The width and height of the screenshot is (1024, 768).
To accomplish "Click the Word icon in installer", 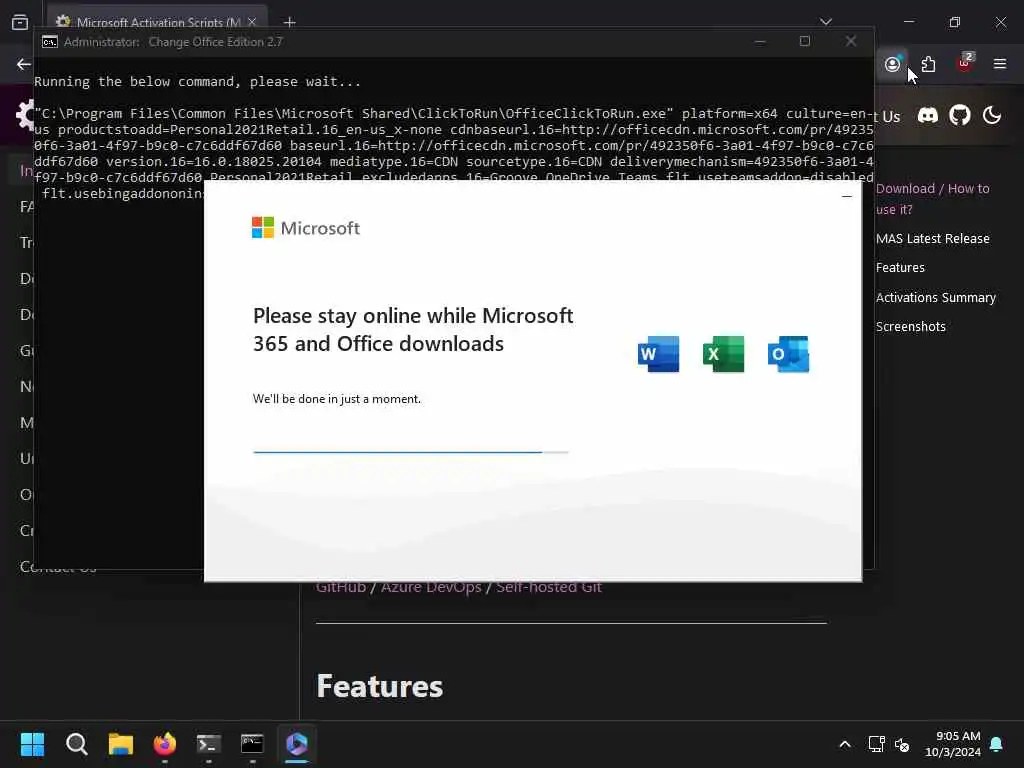I will click(x=658, y=354).
